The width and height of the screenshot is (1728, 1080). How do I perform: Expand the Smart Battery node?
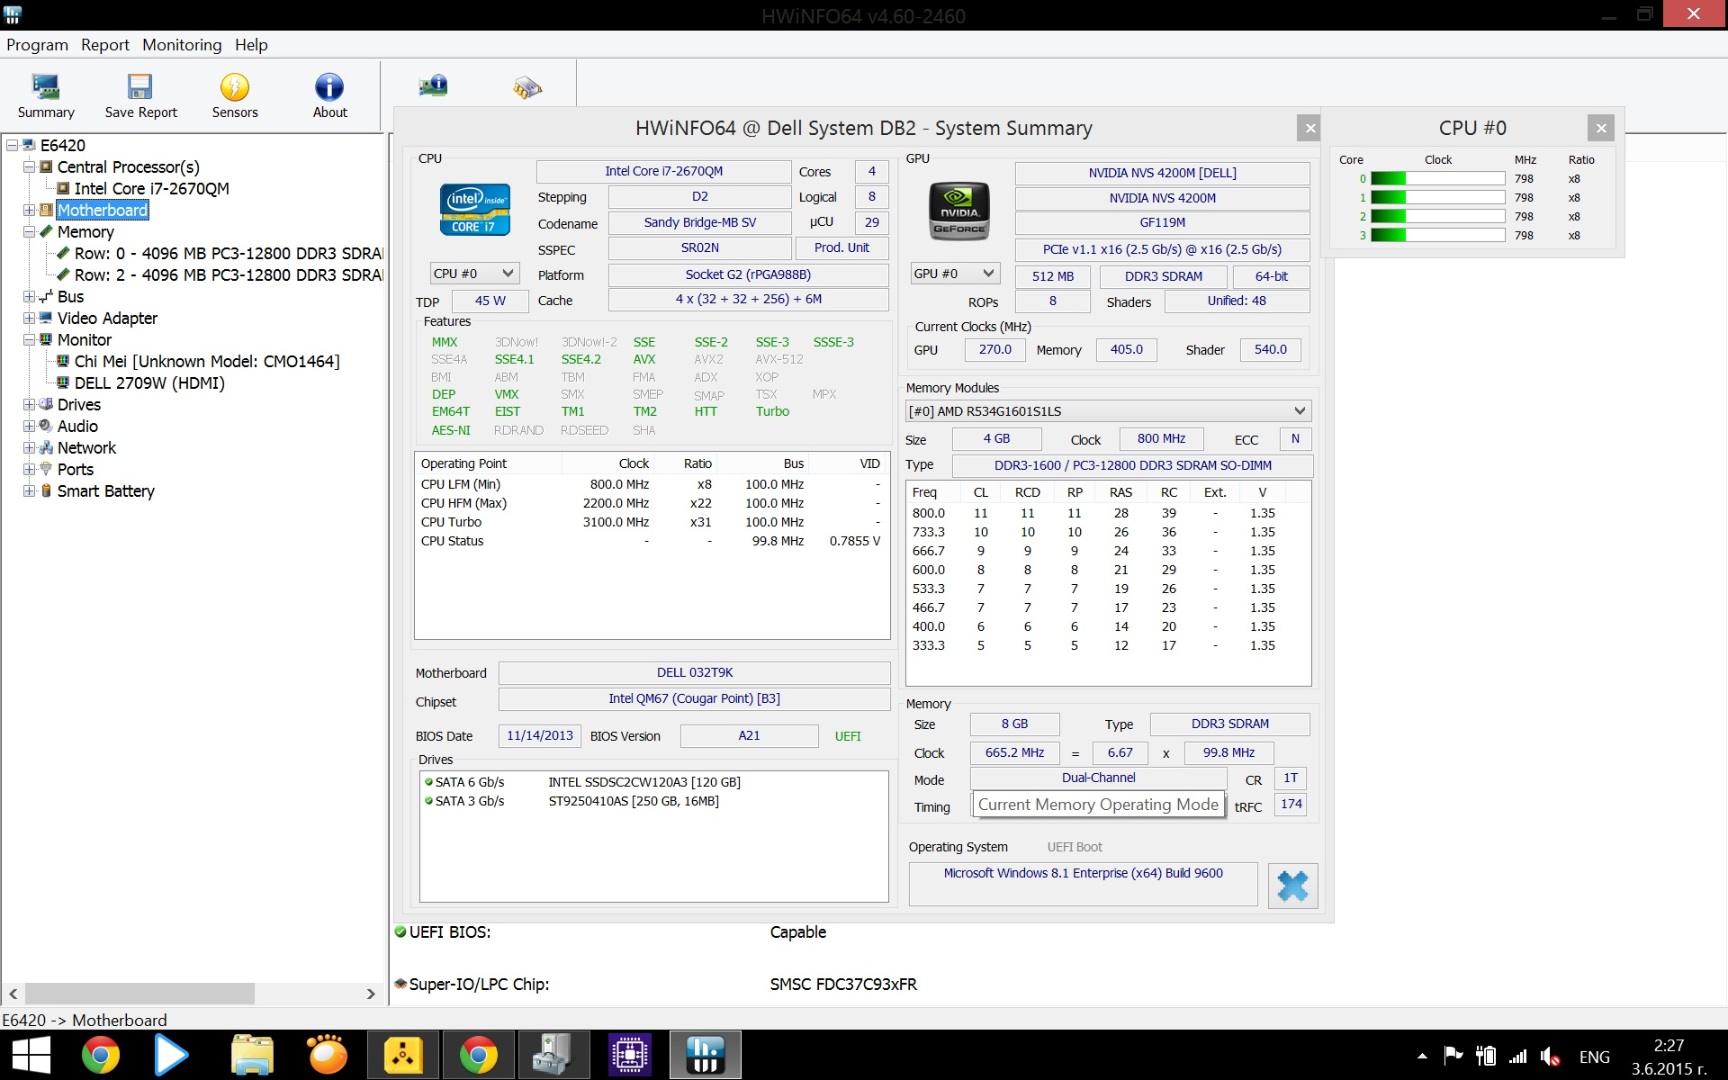29,491
